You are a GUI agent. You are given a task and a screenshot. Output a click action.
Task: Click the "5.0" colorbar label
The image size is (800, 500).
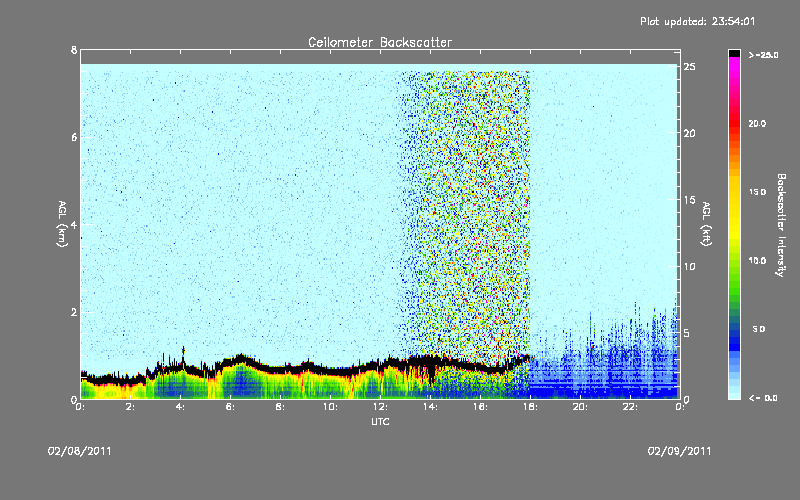(x=759, y=329)
